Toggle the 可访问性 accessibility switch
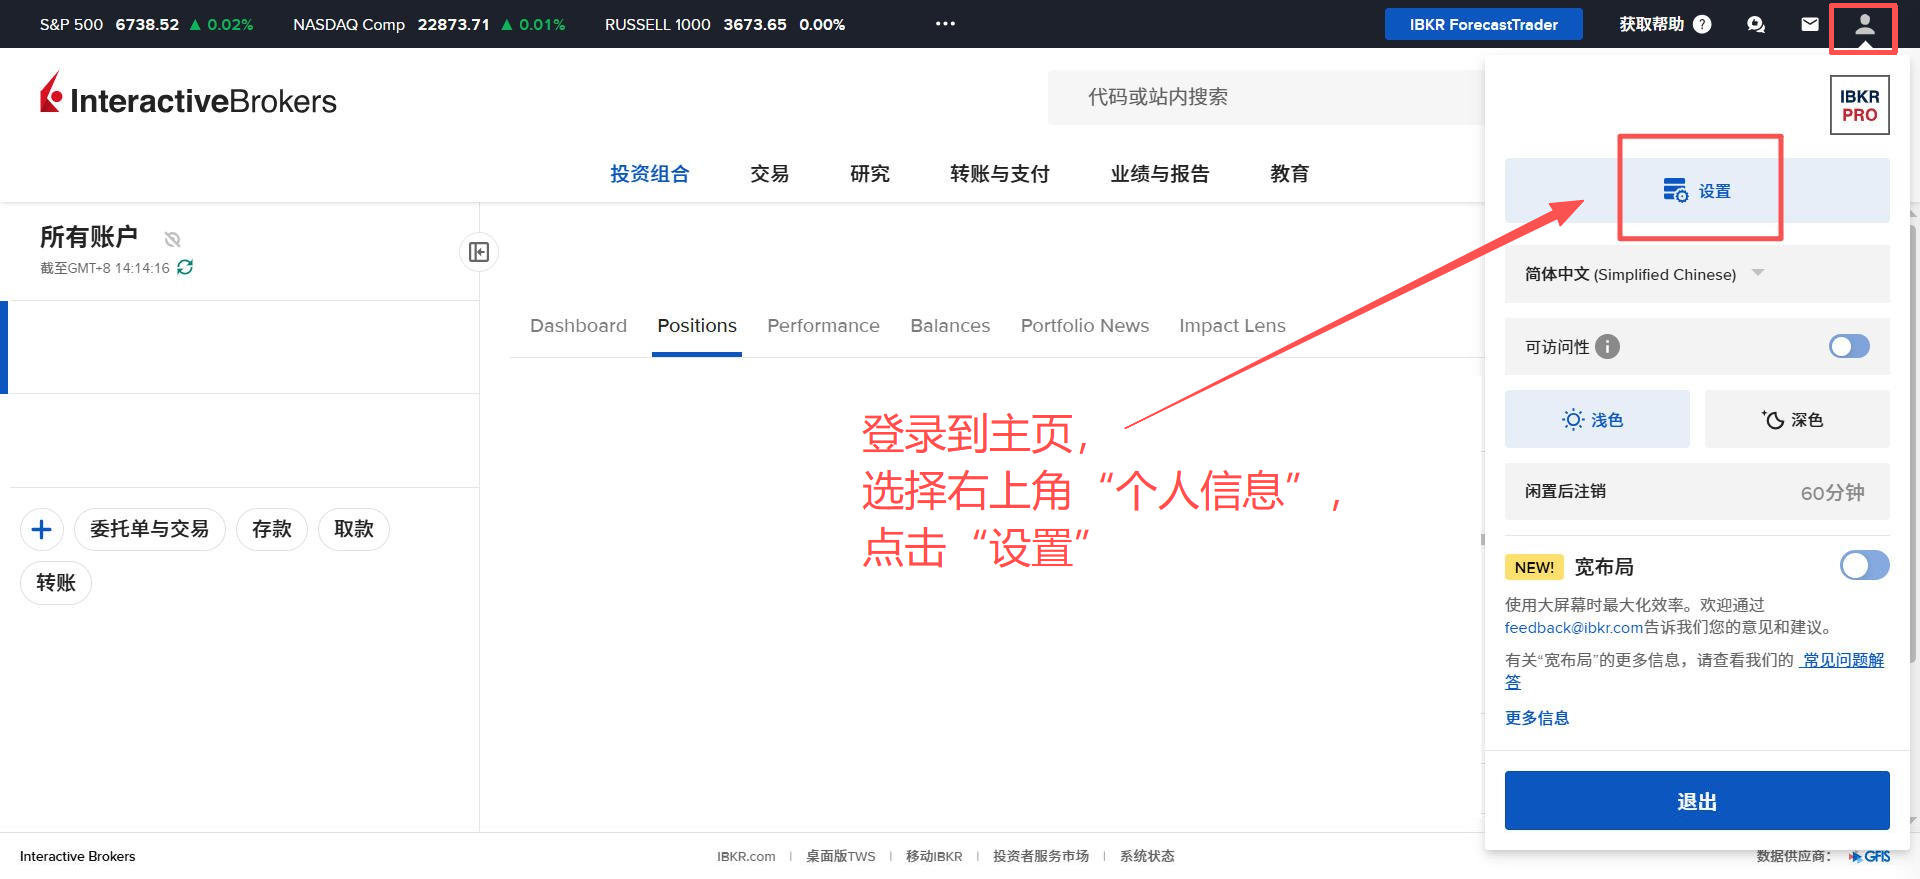This screenshot has width=1920, height=879. tap(1849, 346)
